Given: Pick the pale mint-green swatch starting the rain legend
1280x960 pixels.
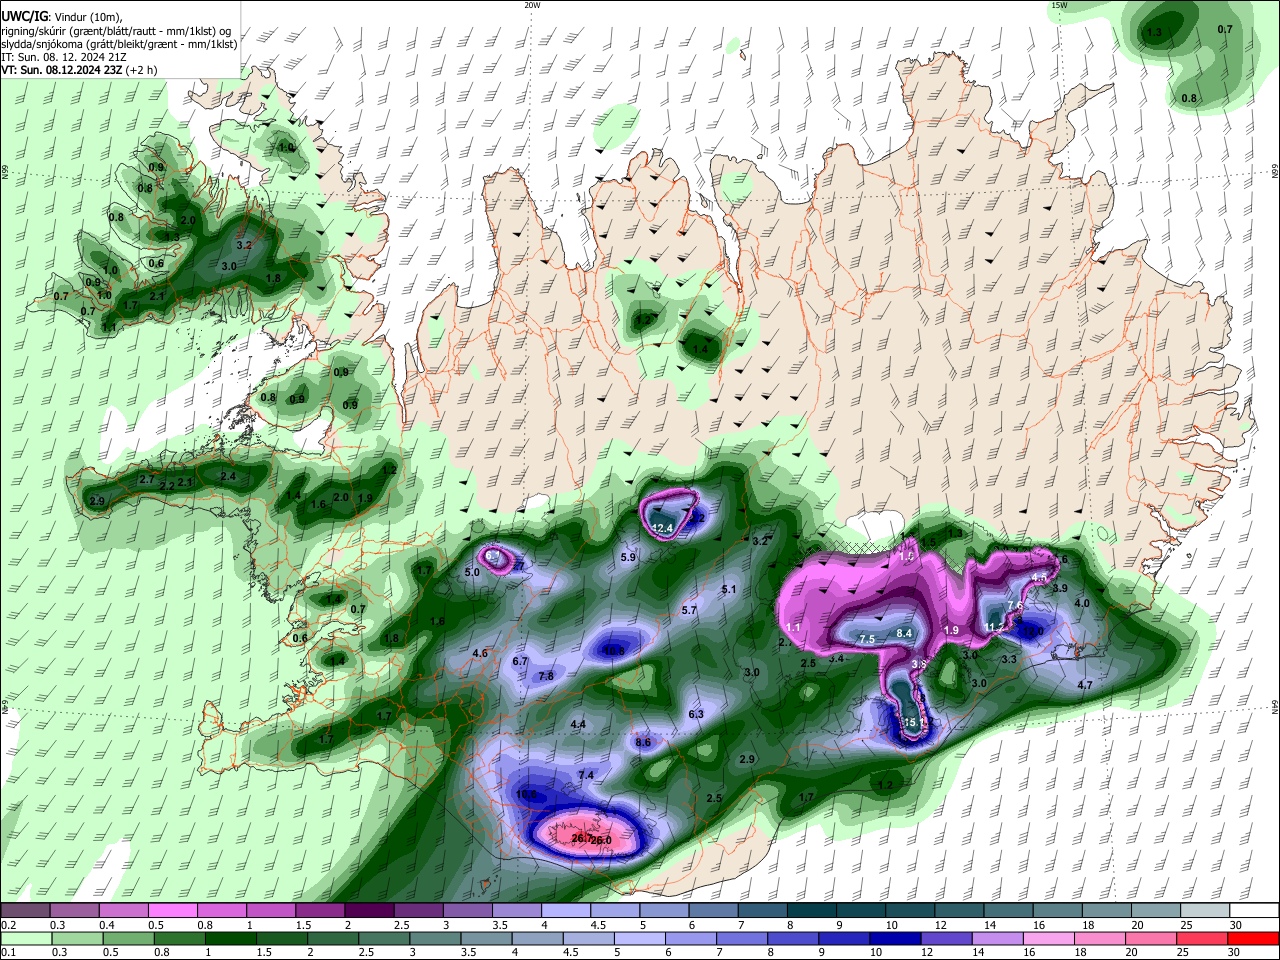Looking at the screenshot, I should (25, 939).
